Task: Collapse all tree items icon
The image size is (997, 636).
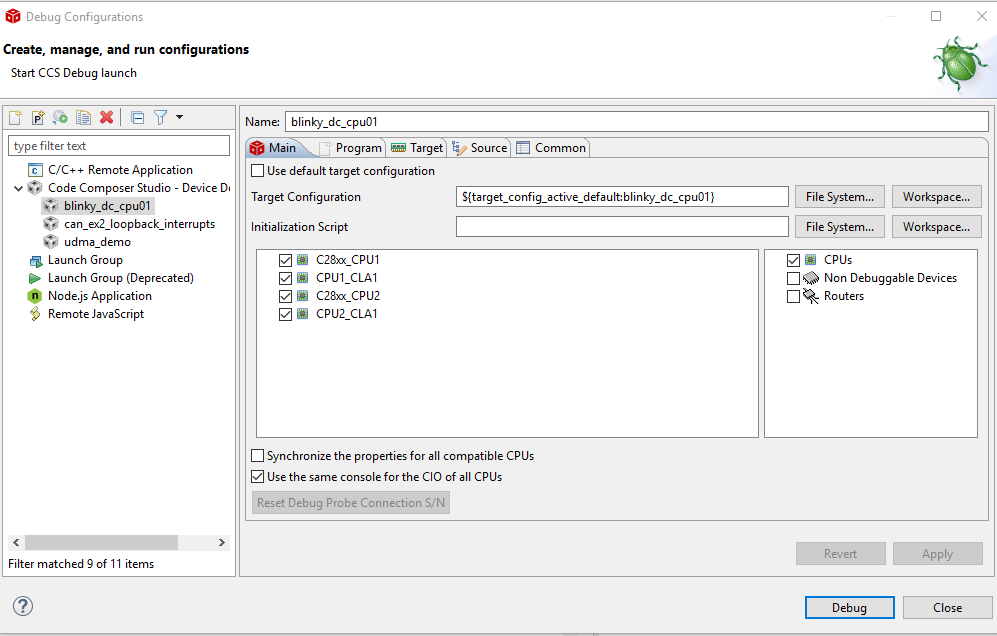Action: pos(138,118)
